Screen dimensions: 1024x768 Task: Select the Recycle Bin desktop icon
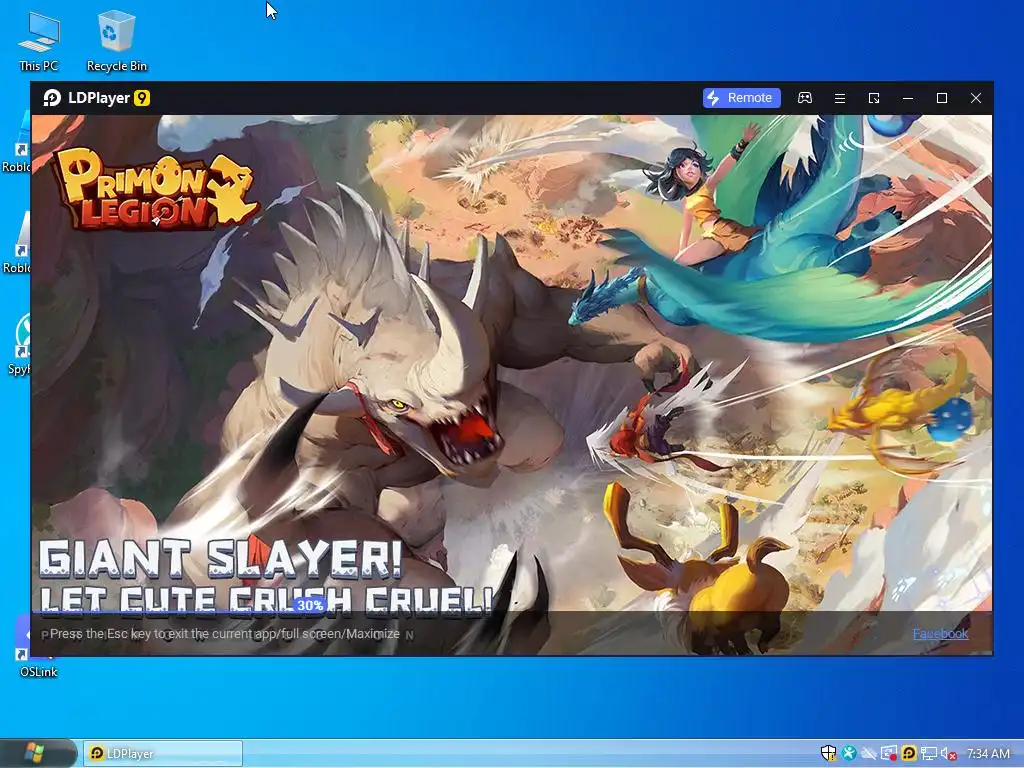click(117, 42)
